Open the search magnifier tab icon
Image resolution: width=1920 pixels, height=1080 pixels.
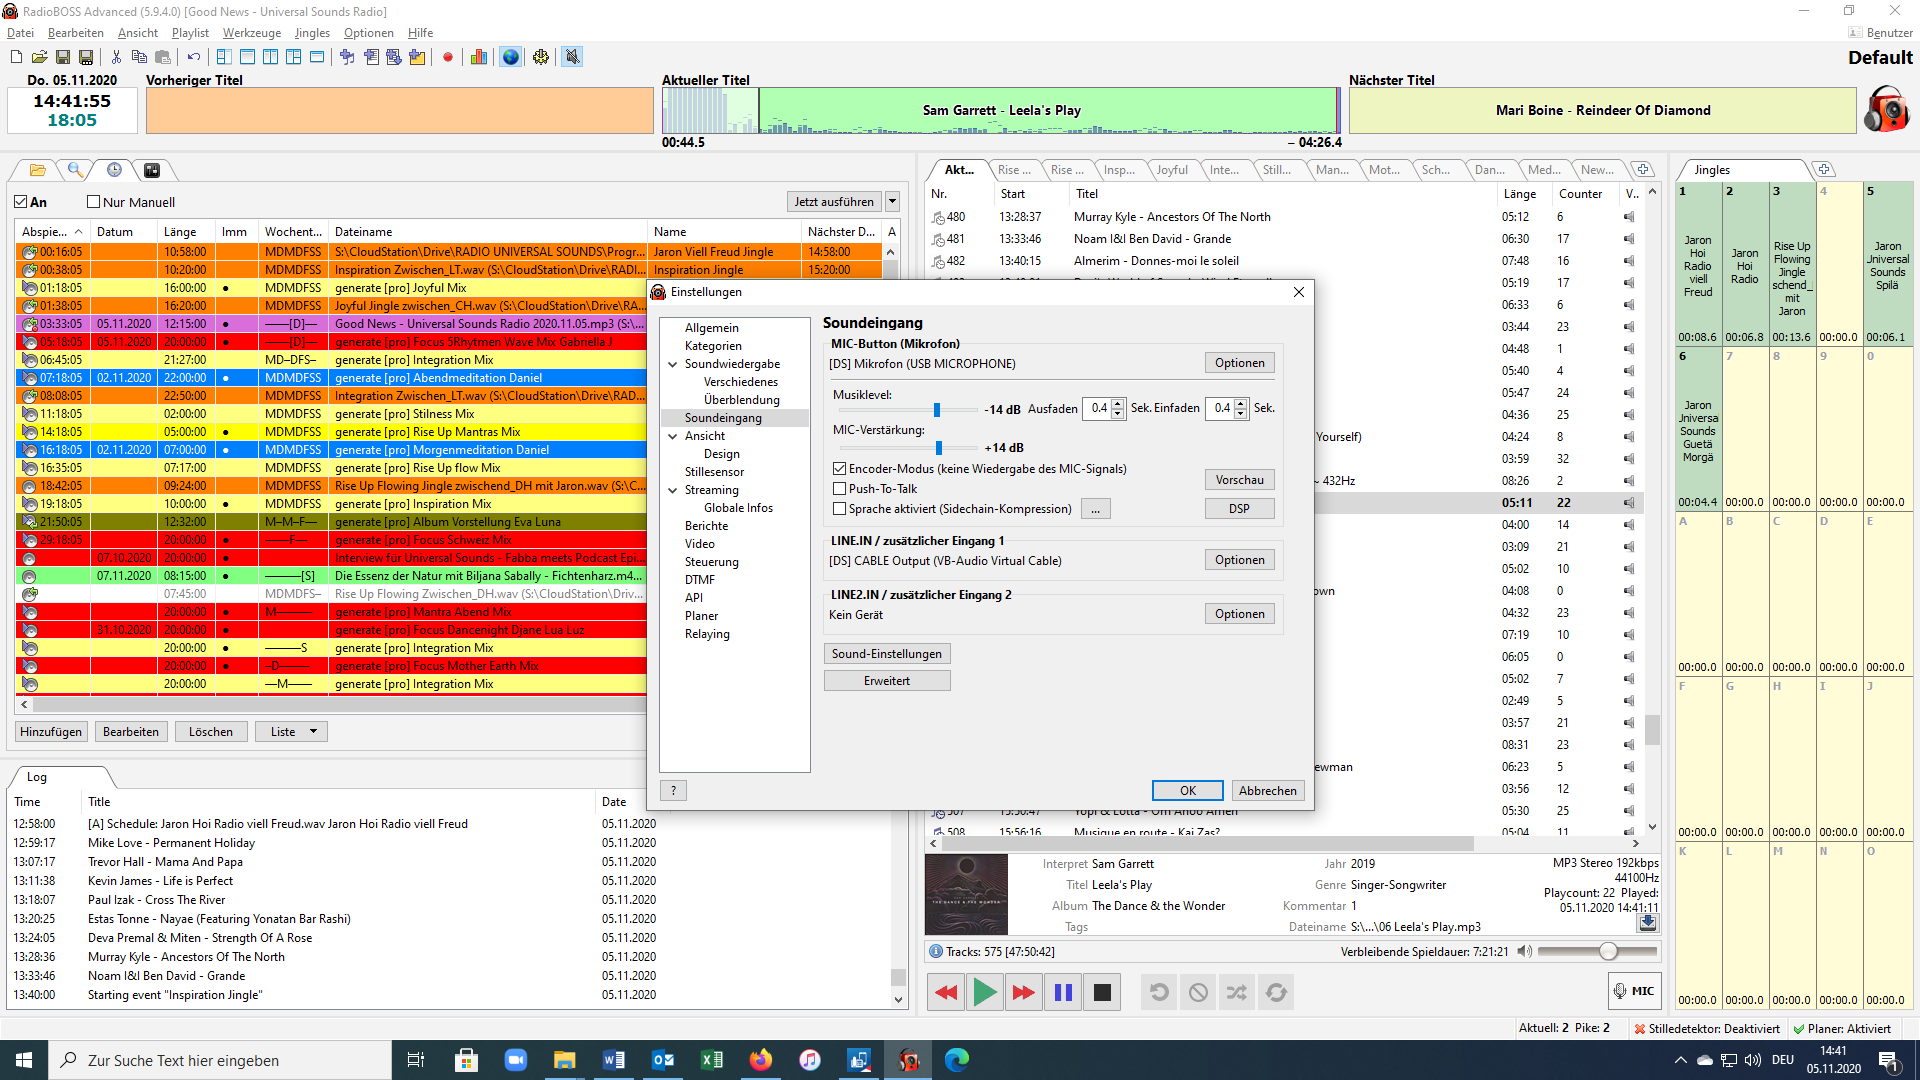pyautogui.click(x=75, y=170)
